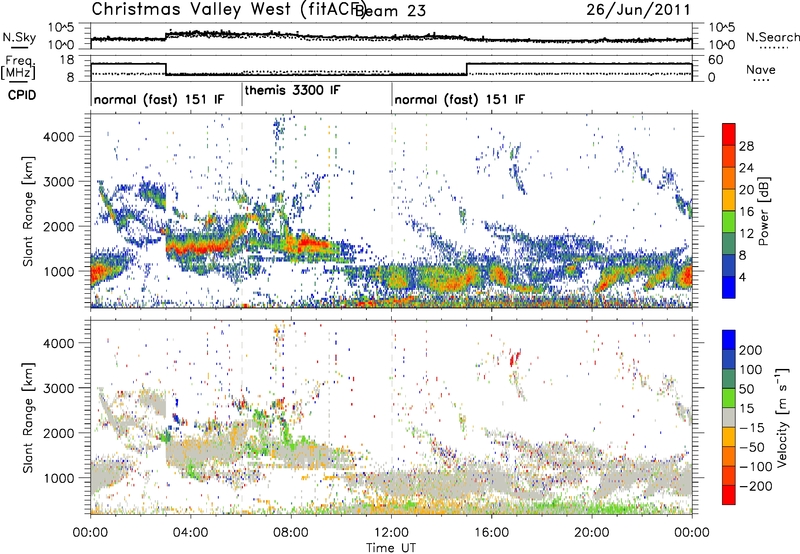This screenshot has height=554, width=800.
Task: Click the 'Christmas Valley West (fitACF)' title
Action: pyautogui.click(x=229, y=9)
